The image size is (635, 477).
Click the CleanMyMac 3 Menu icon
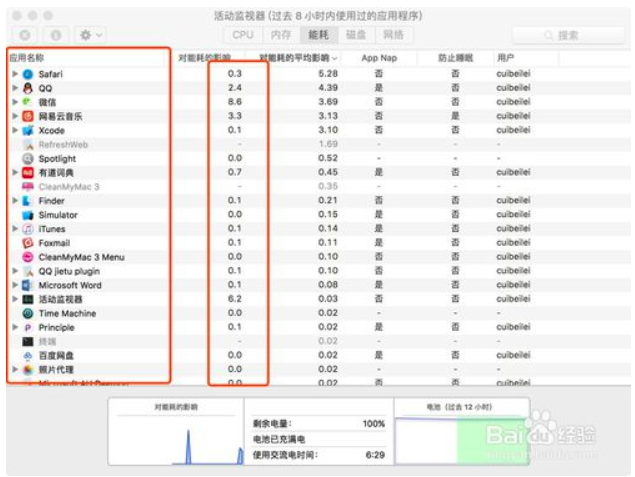28,257
